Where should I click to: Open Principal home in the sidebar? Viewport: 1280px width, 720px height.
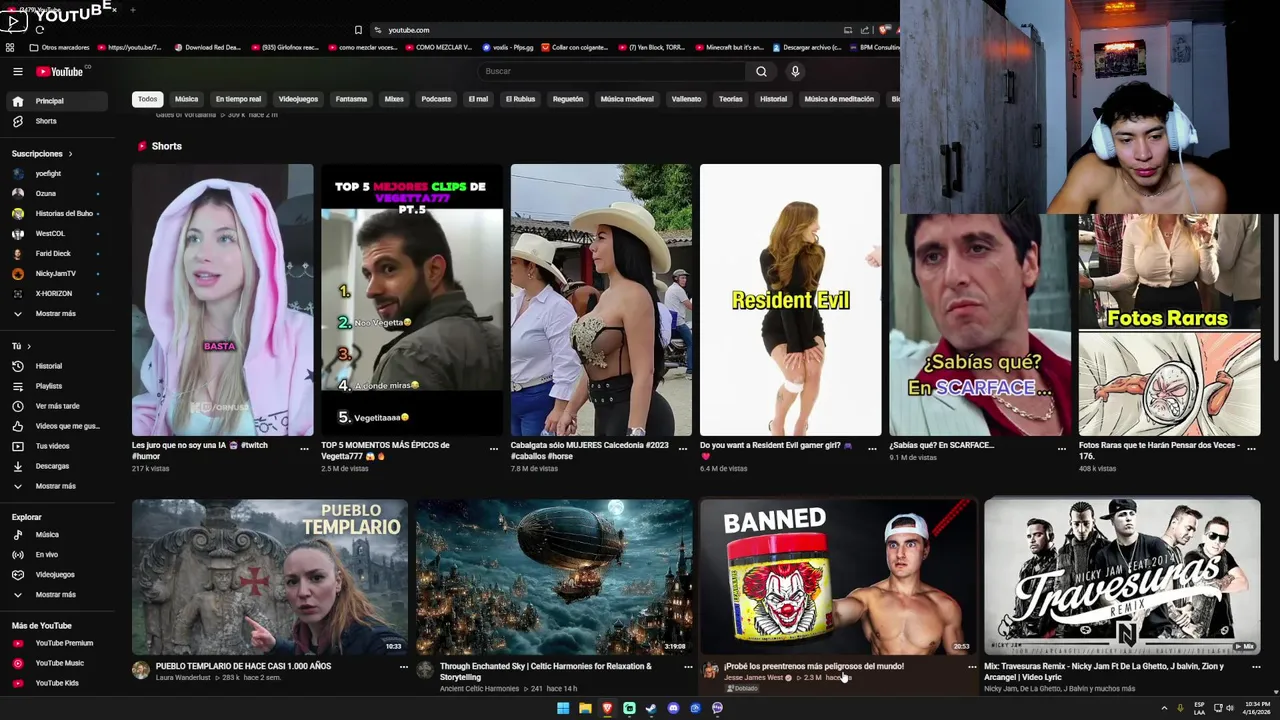55,101
